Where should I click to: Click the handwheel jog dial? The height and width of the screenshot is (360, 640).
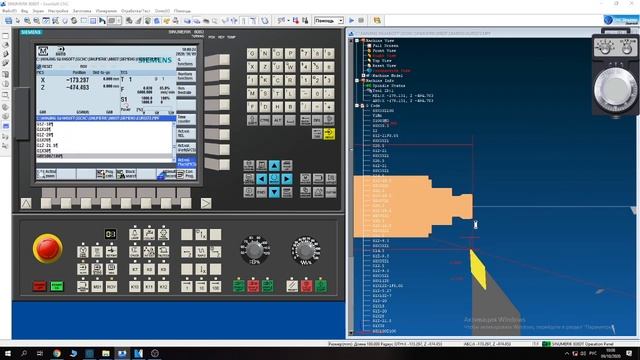(x=616, y=91)
